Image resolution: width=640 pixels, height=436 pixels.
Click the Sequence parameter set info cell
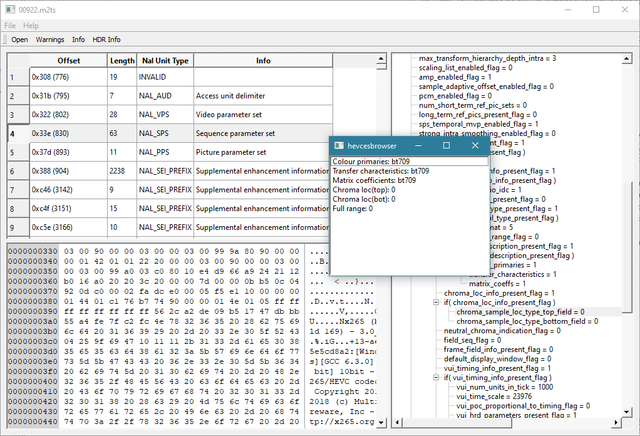point(263,133)
